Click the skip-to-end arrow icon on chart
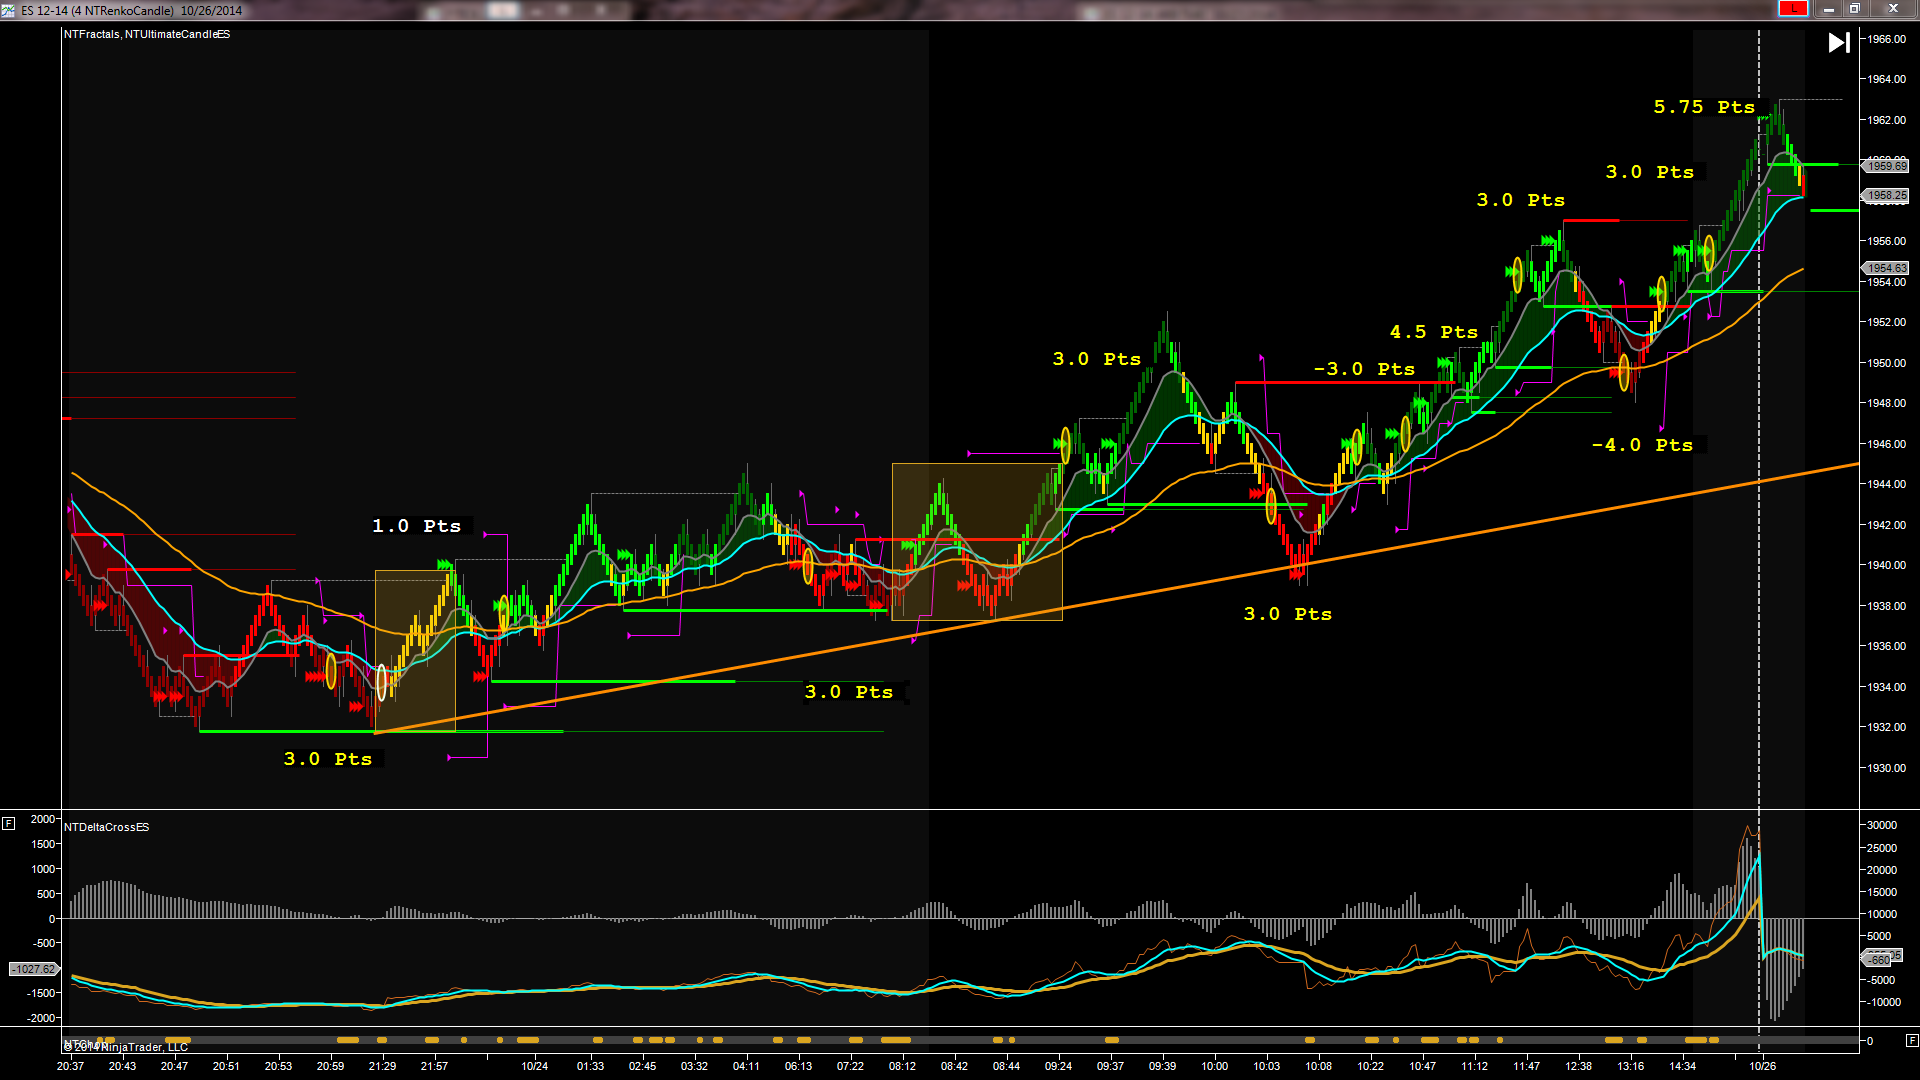The image size is (1920, 1080). 1838,43
